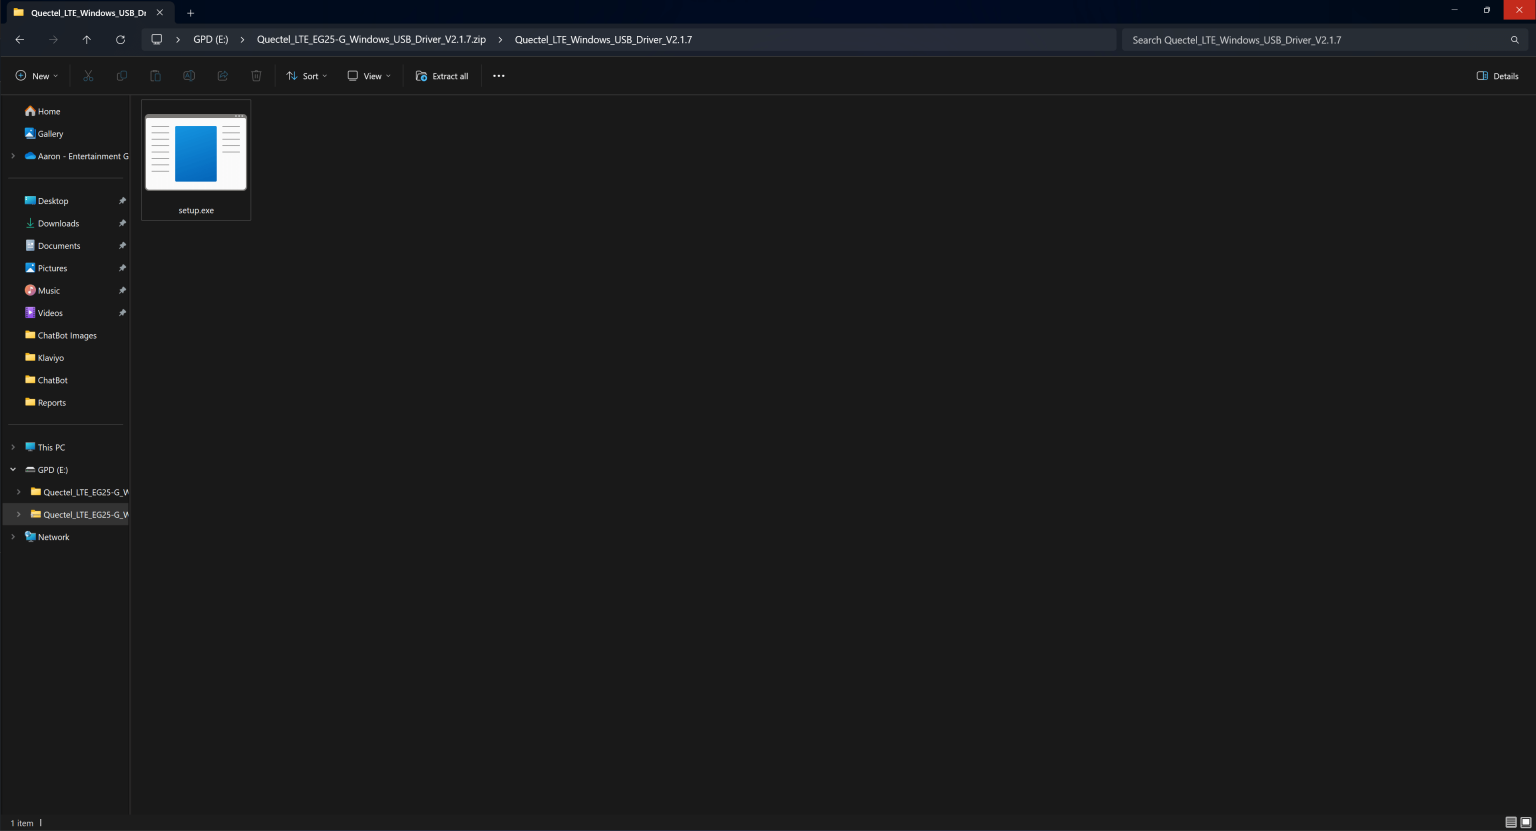Open the See more ellipsis menu
This screenshot has height=831, width=1536.
[498, 76]
